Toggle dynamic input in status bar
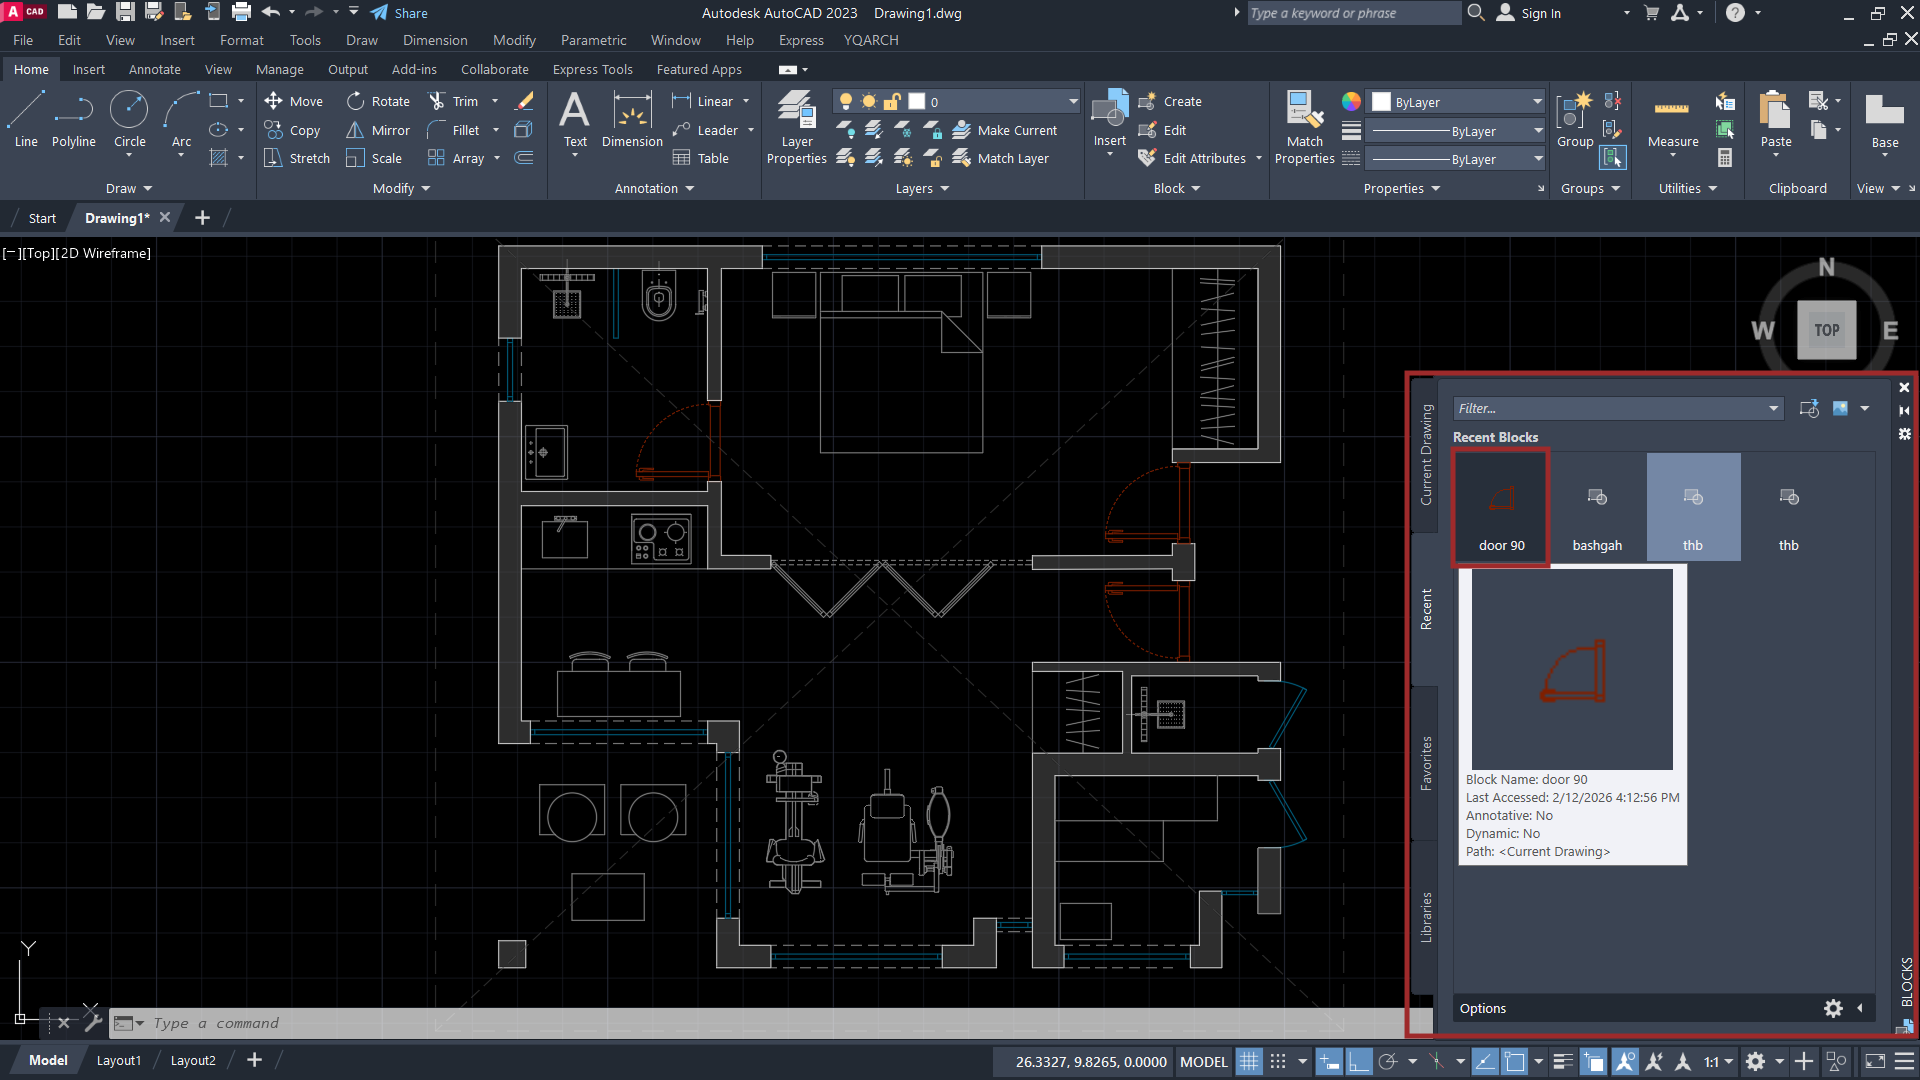This screenshot has width=1920, height=1080. (1329, 1061)
